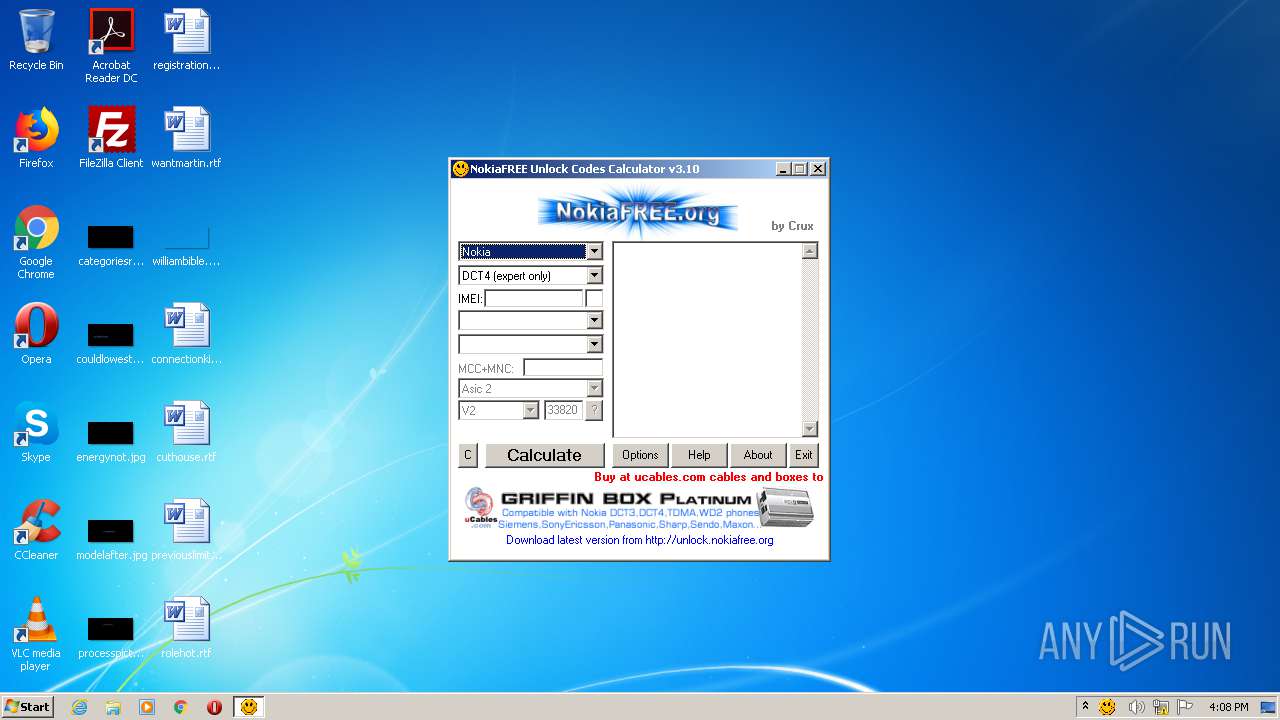Expand the V2 version dropdown
This screenshot has width=1280, height=720.
pyautogui.click(x=531, y=411)
